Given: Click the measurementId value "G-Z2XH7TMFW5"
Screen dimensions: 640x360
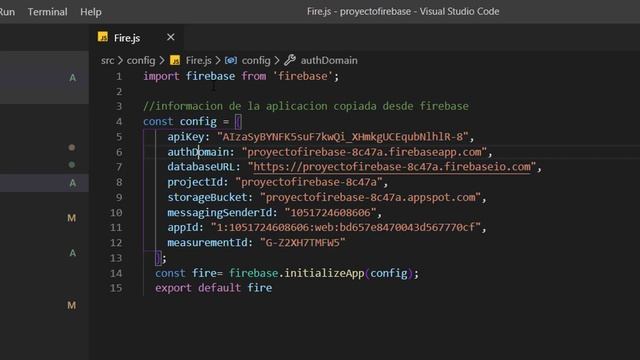Looking at the screenshot, I should coord(302,243).
